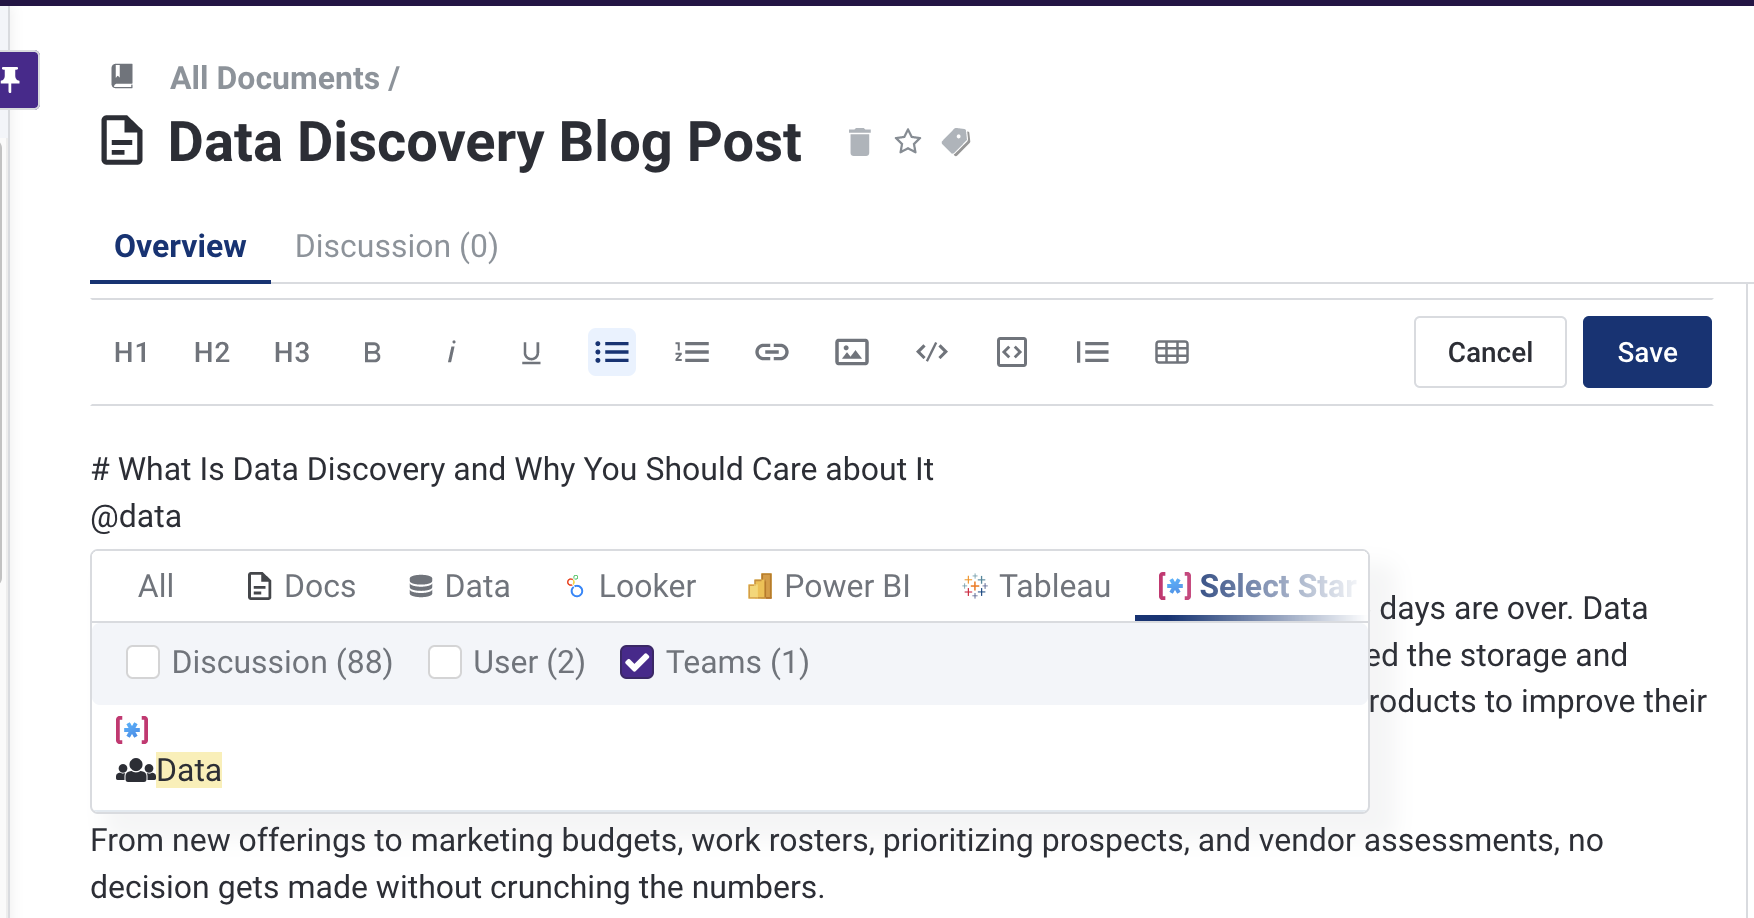
Task: Insert a numbered list
Action: click(x=691, y=352)
